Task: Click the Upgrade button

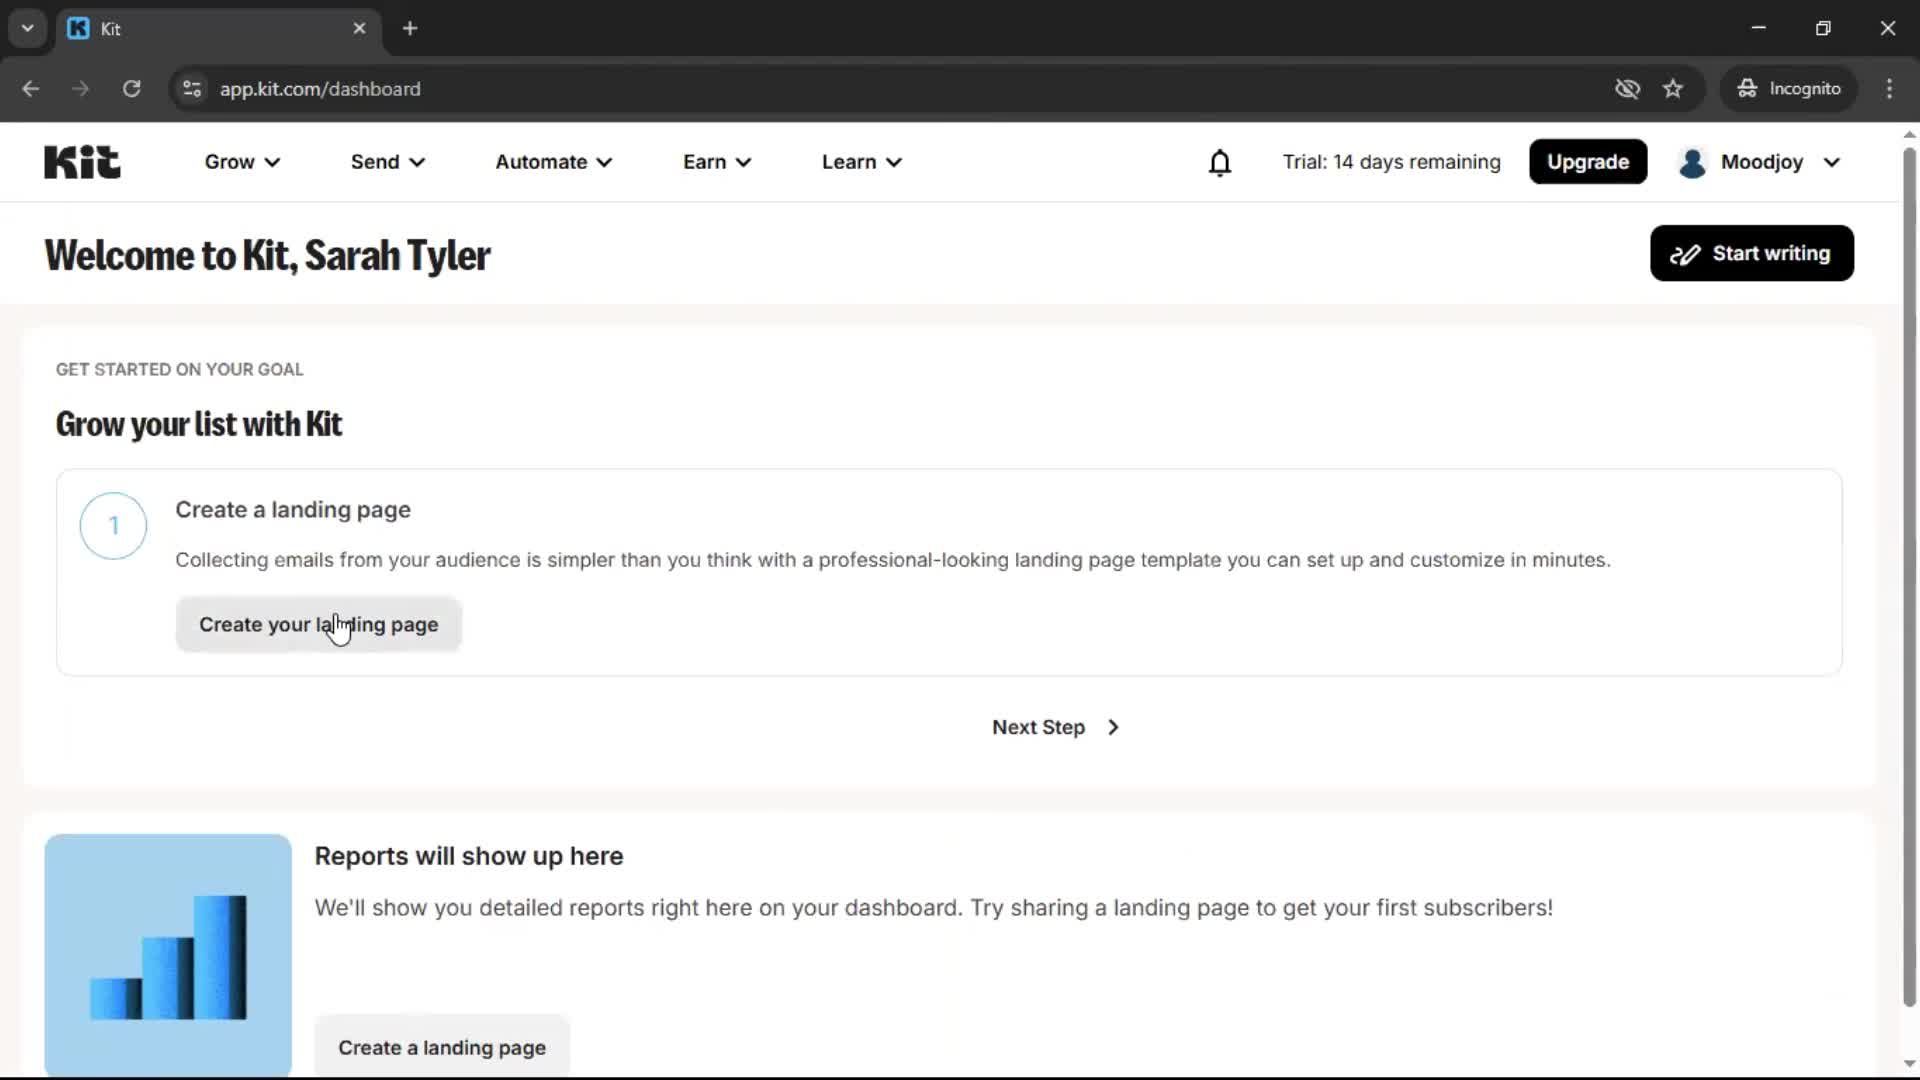Action: pyautogui.click(x=1588, y=162)
